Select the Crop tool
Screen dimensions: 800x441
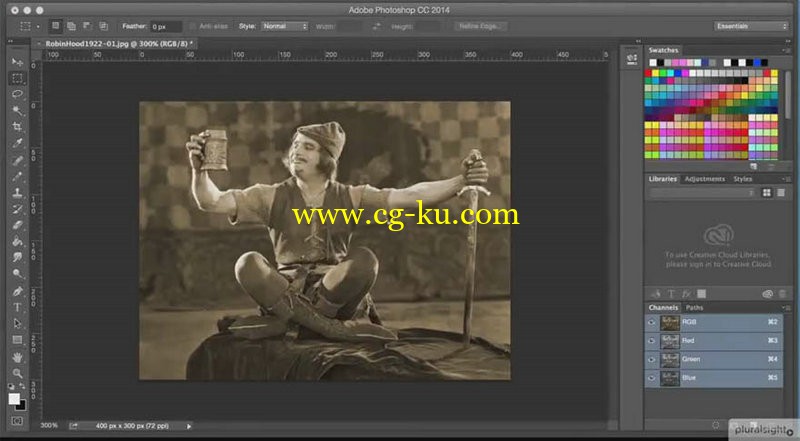point(17,127)
